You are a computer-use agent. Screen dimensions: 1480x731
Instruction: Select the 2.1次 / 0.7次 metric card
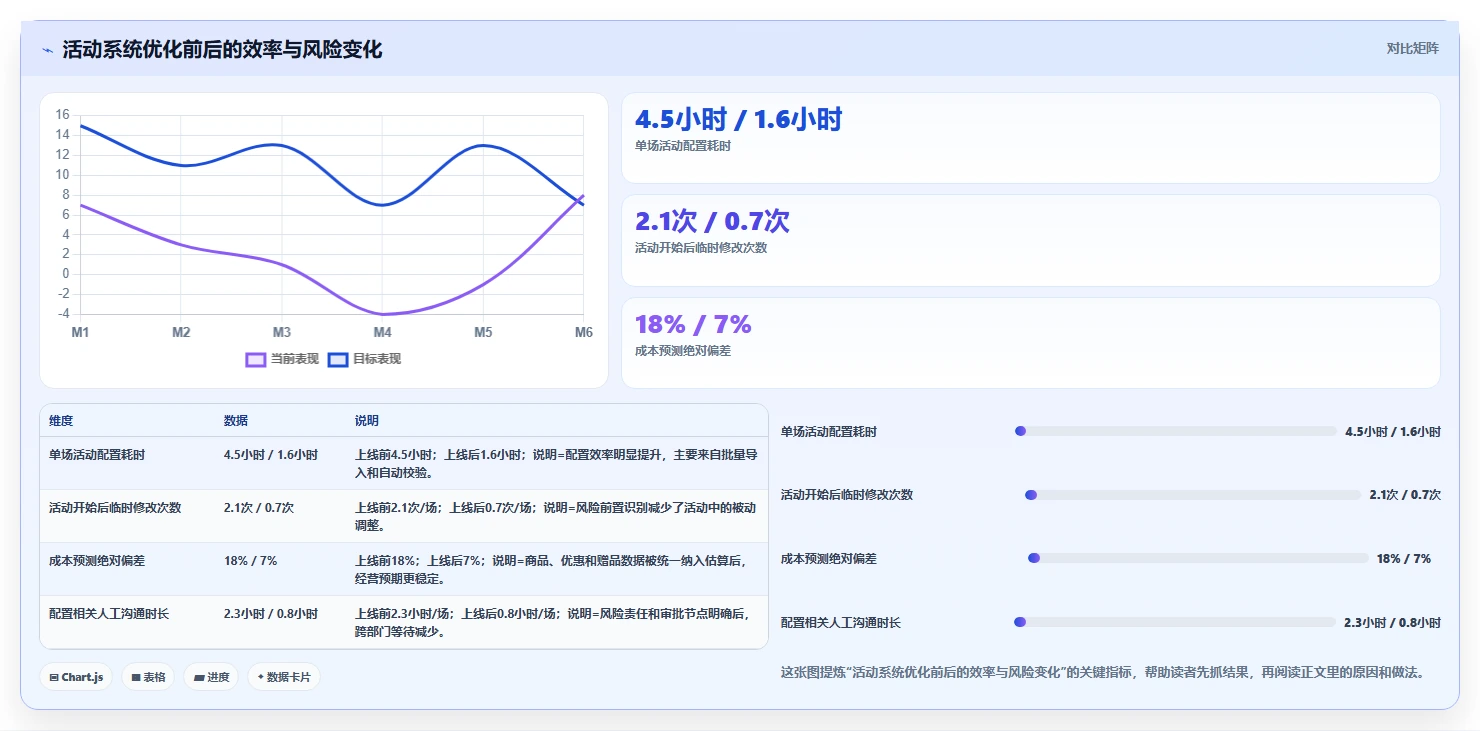coord(1031,240)
